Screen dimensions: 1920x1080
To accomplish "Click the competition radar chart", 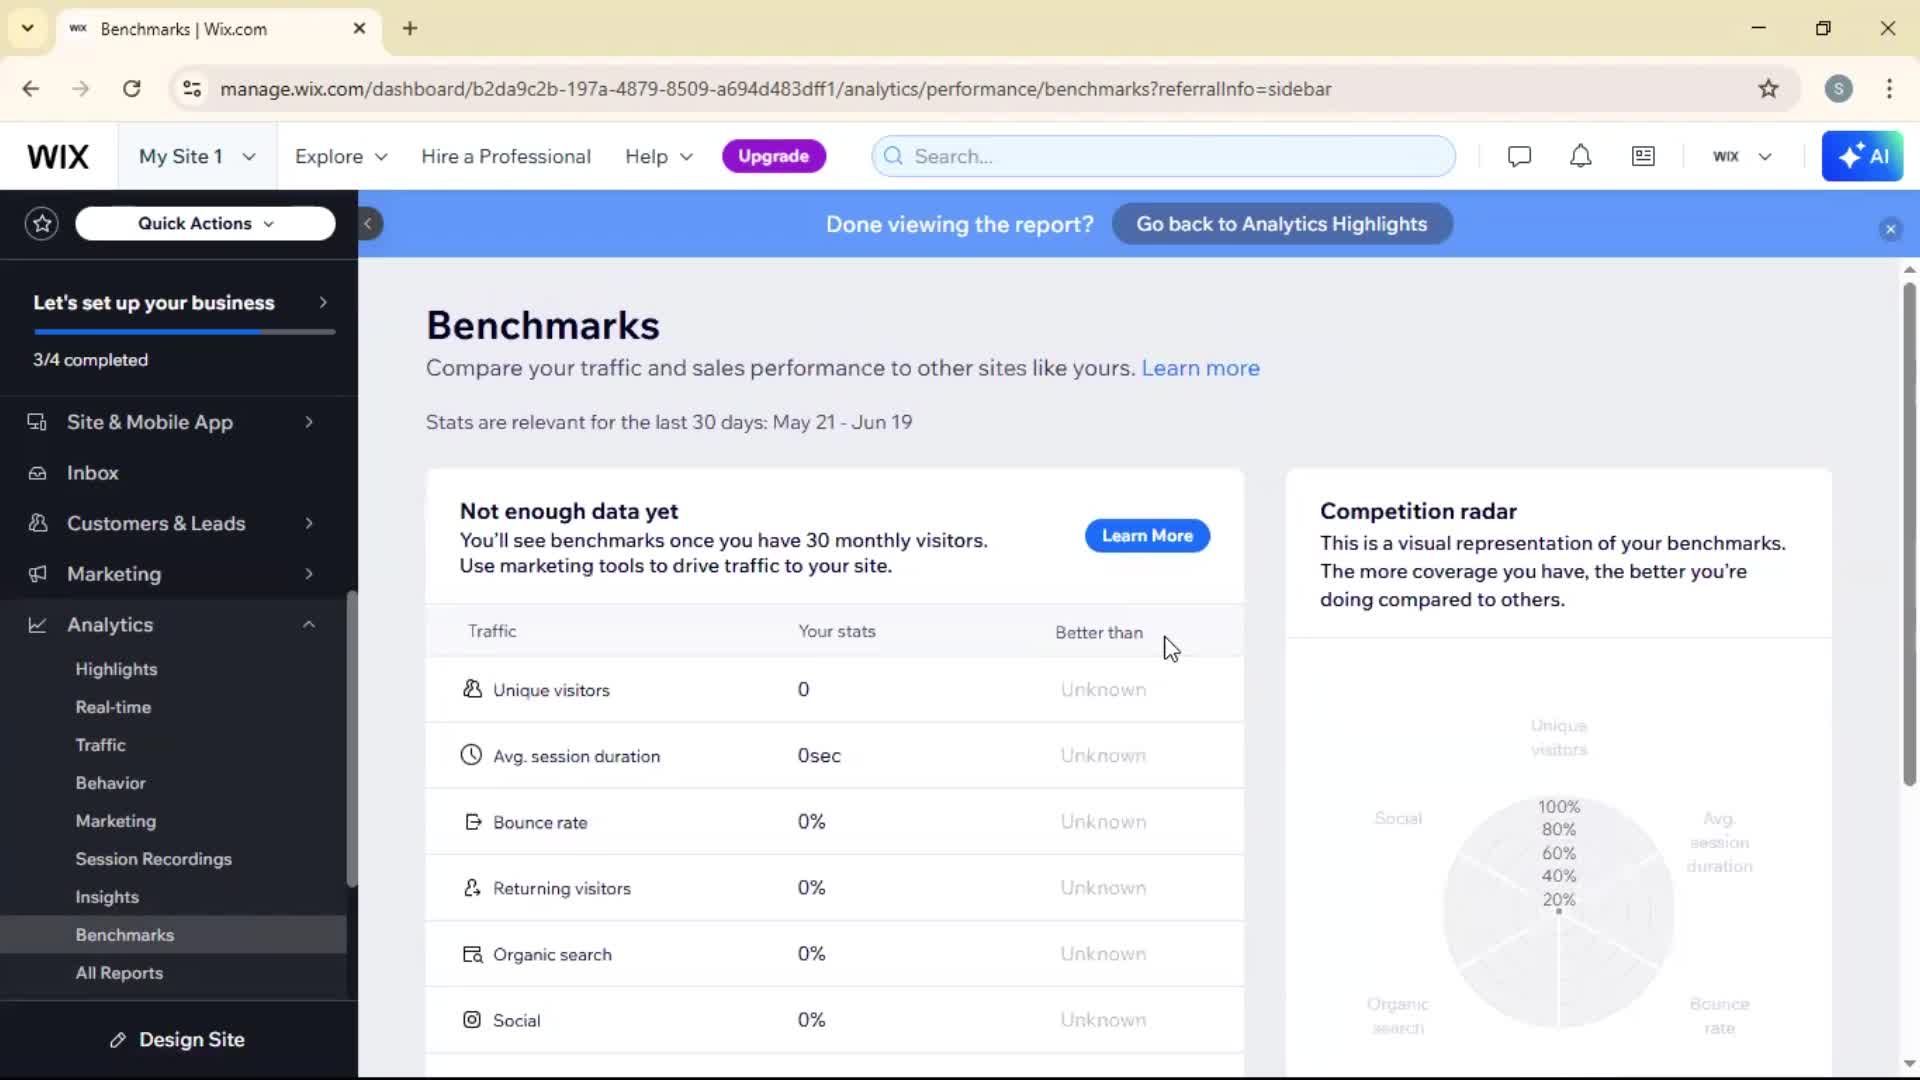I will tap(1558, 912).
